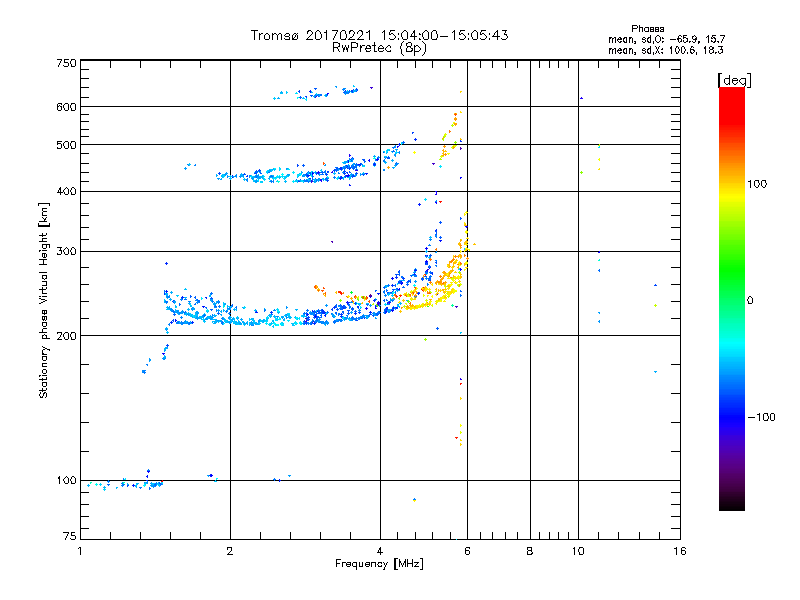This screenshot has width=800, height=600.
Task: Click the E-layer trace near 100 km
Action: pyautogui.click(x=125, y=484)
